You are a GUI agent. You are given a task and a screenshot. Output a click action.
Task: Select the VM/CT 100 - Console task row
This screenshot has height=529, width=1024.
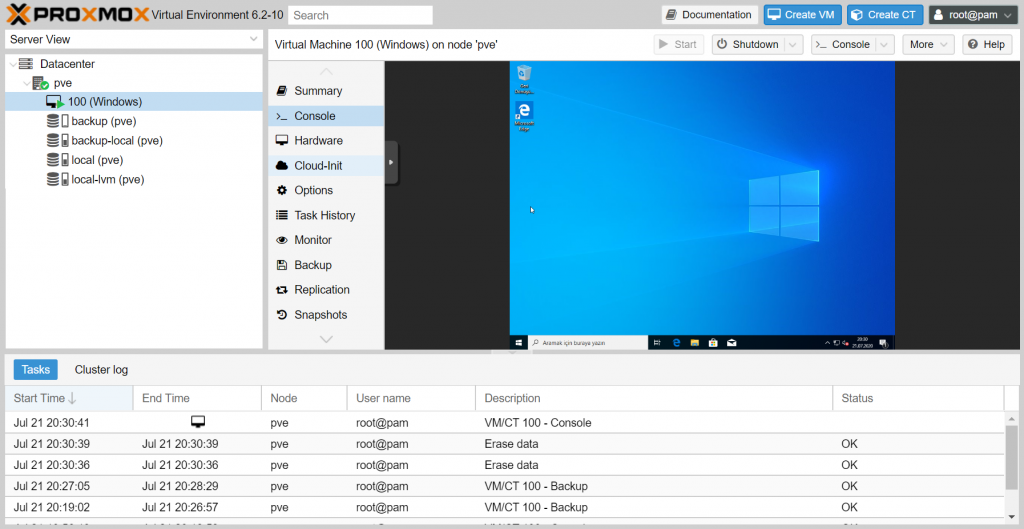pos(505,423)
